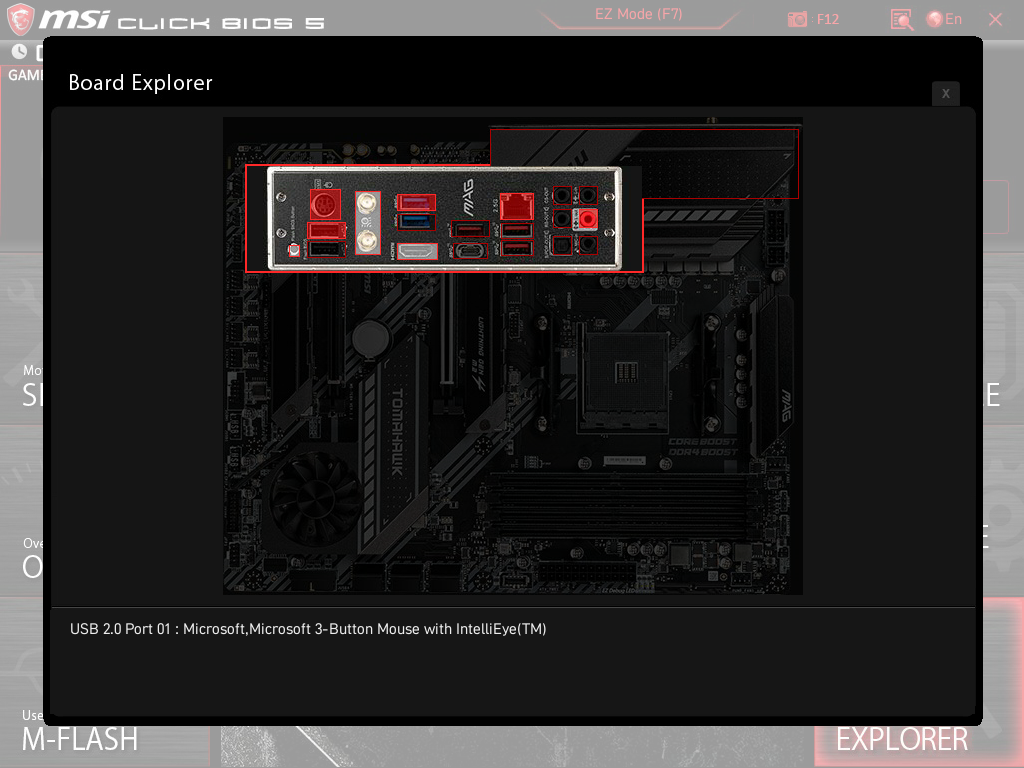Change language via the En globe icon

(944, 19)
